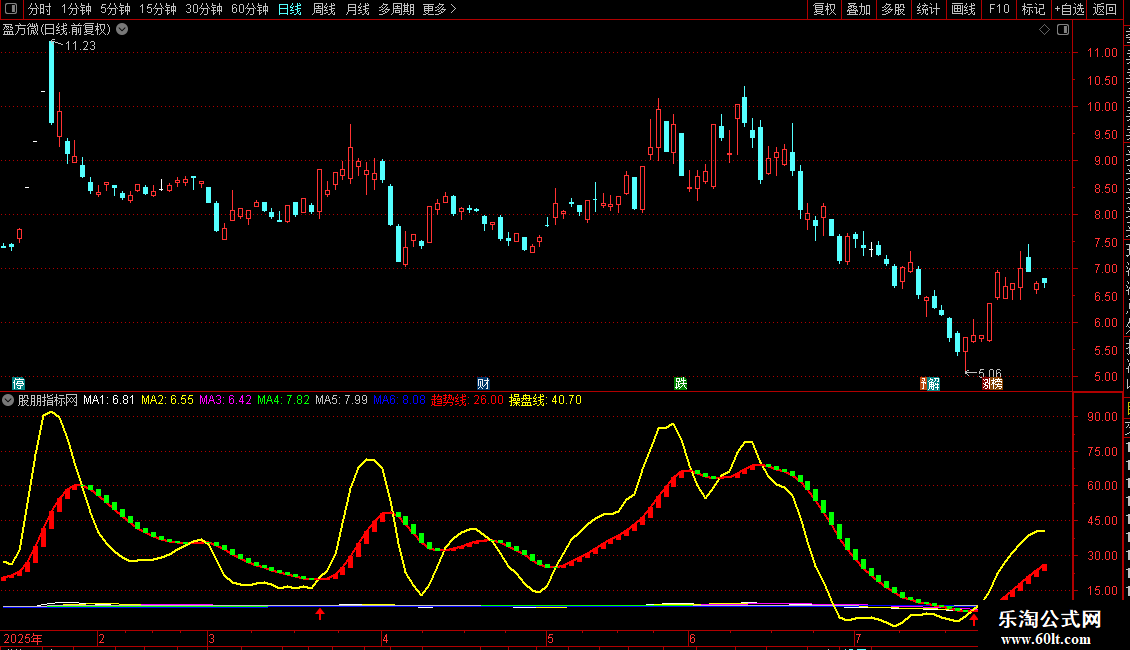Add stock via +自选 button
The height and width of the screenshot is (650, 1130).
[x=1069, y=9]
